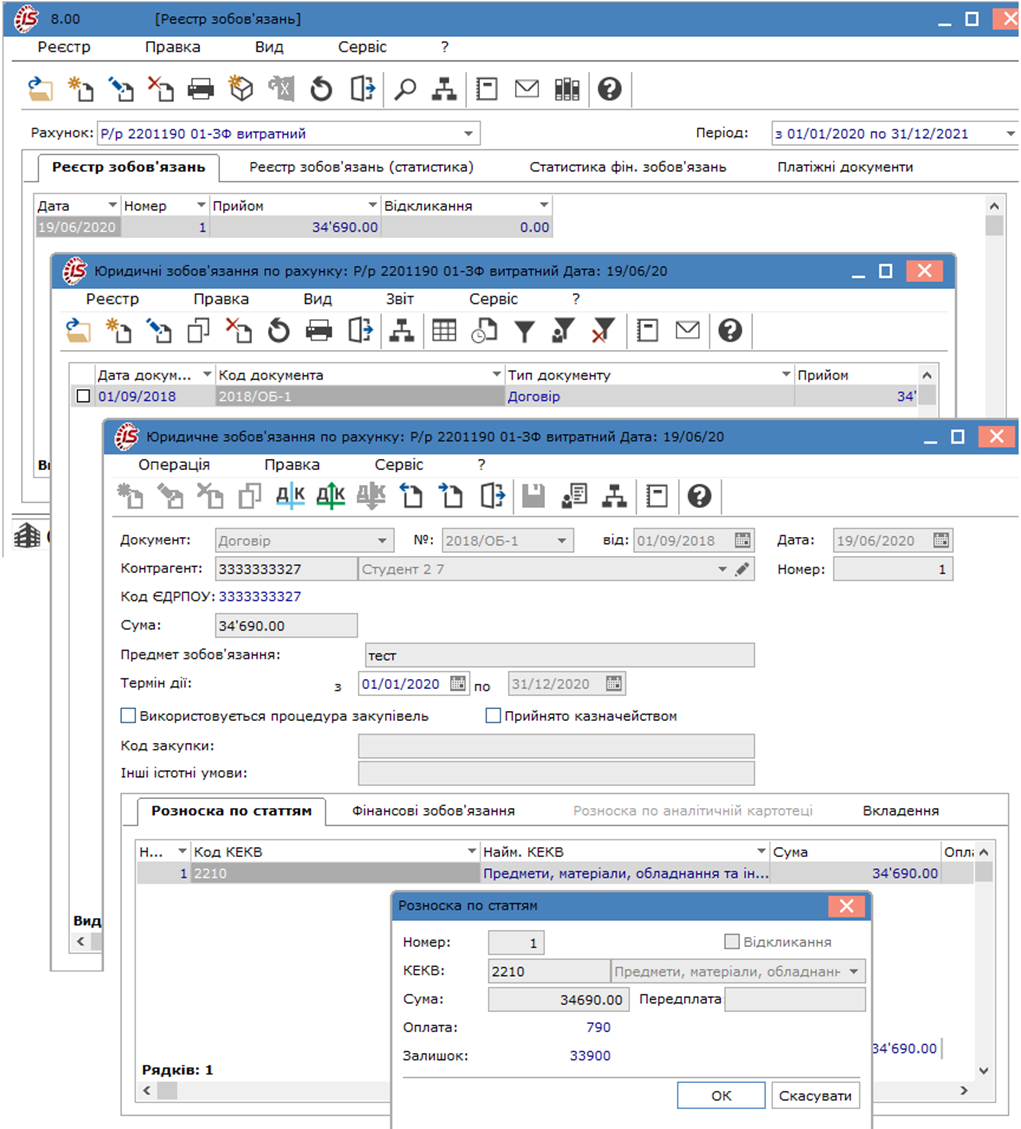Click scroll up arrow in main registry list

pyautogui.click(x=994, y=206)
